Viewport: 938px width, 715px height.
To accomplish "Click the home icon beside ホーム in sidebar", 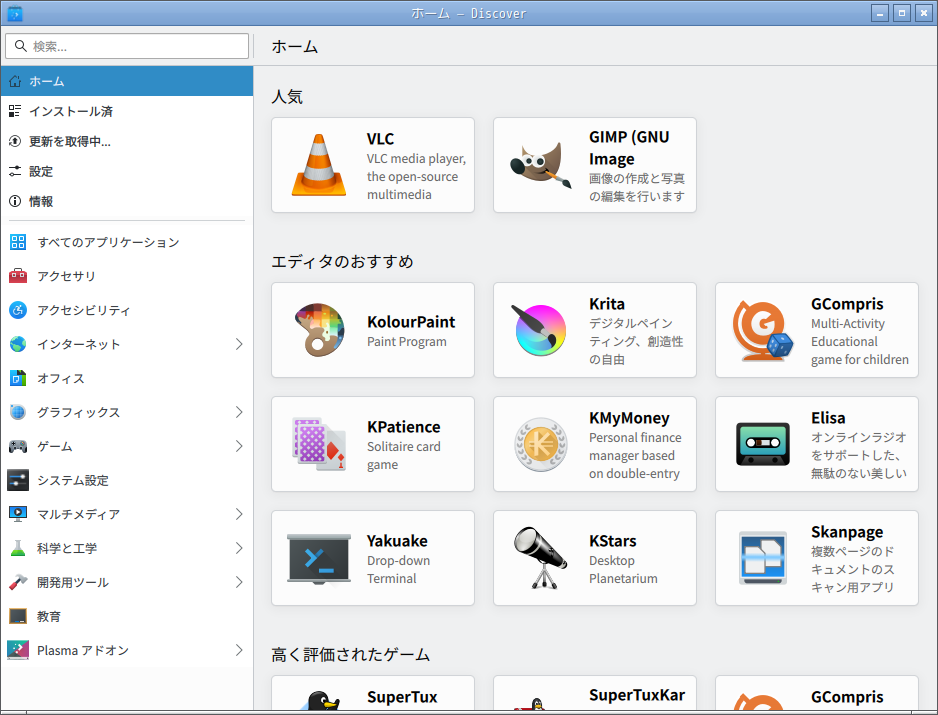I will (15, 81).
